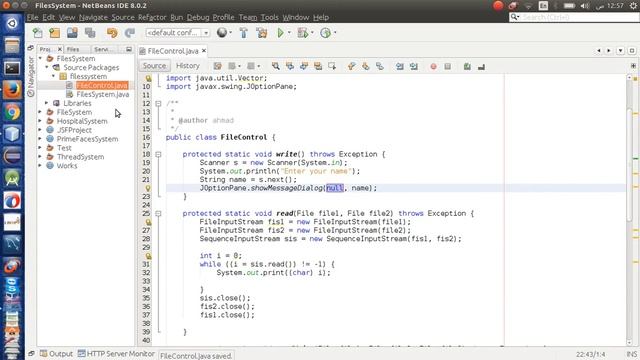Collapse the read() method fold at line 25
The width and height of the screenshot is (640, 360).
tap(158, 213)
